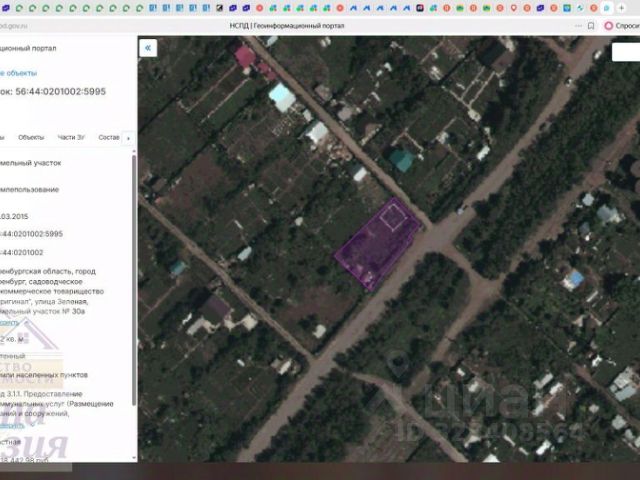This screenshot has width=640, height=480.
Task: Click the blue 'объекты' back link
Action: tap(18, 73)
